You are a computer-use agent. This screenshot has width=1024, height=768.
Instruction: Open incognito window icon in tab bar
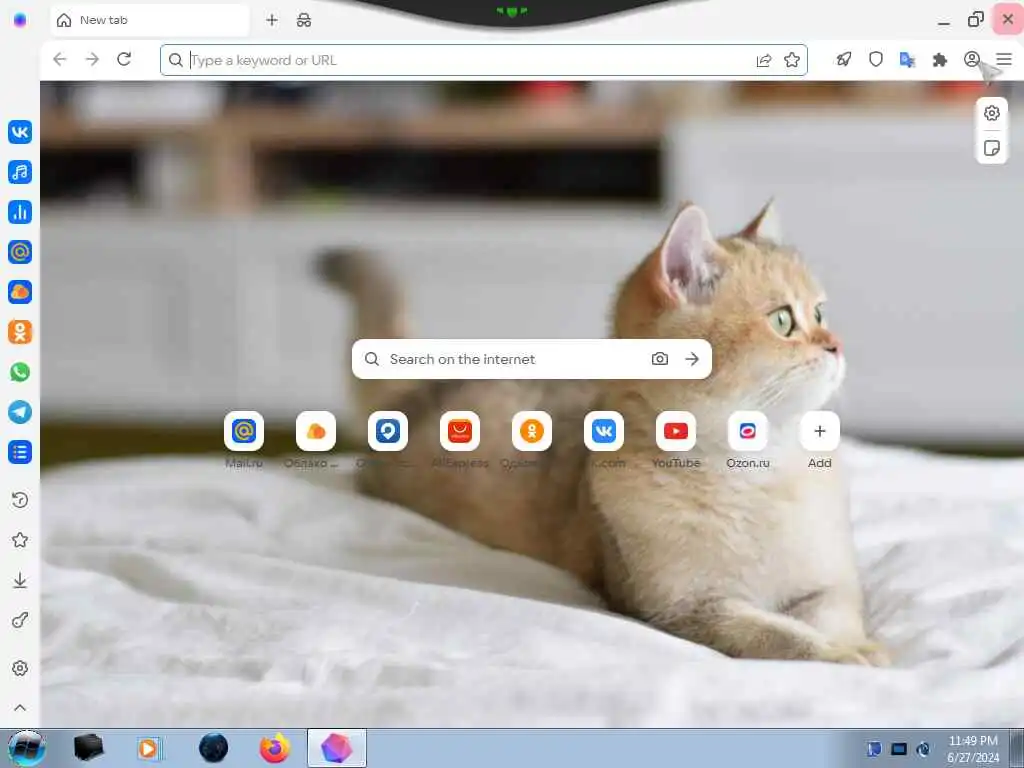pyautogui.click(x=304, y=20)
